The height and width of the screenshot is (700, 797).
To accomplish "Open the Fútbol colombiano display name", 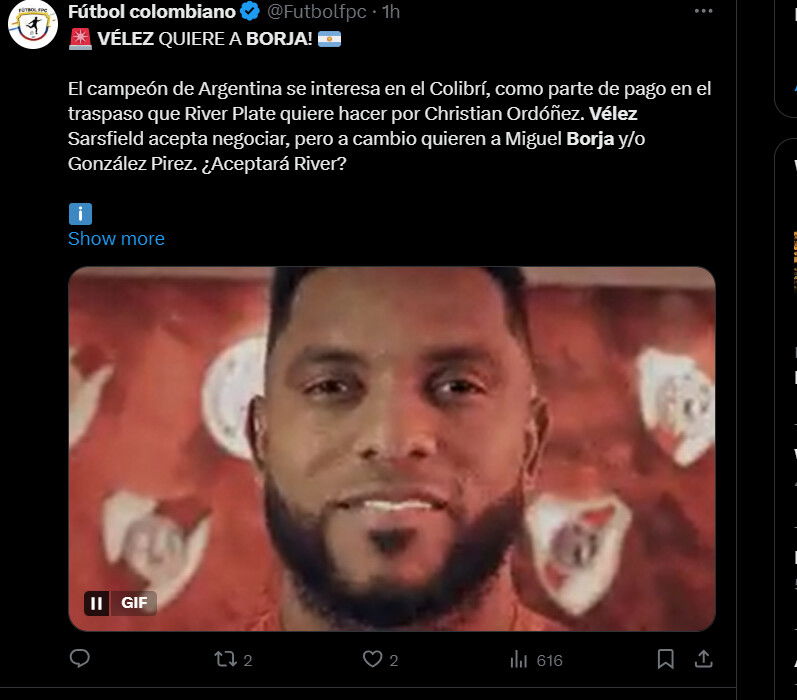I will [x=152, y=11].
